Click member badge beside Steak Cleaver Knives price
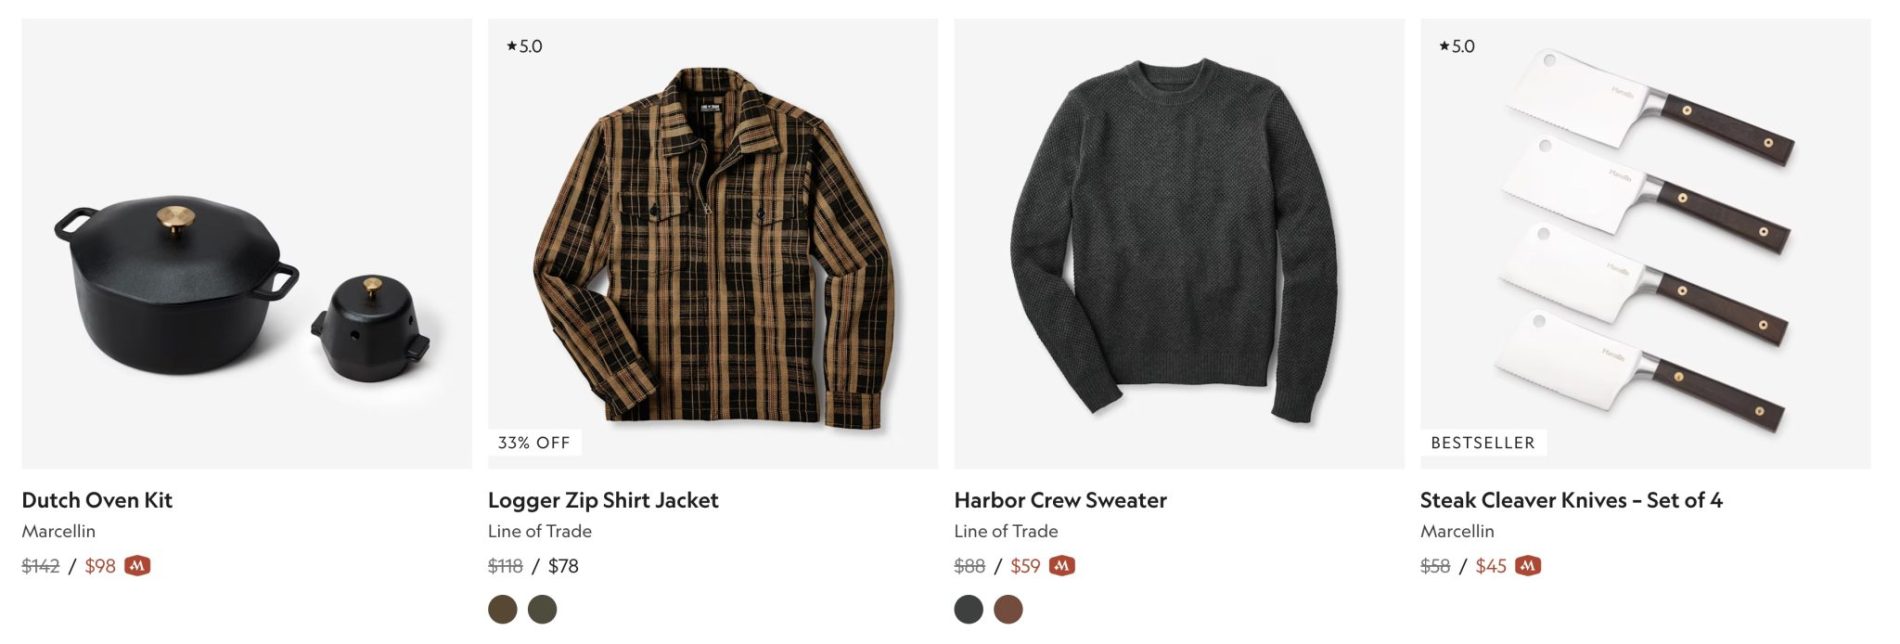The height and width of the screenshot is (644, 1900). [x=1528, y=566]
